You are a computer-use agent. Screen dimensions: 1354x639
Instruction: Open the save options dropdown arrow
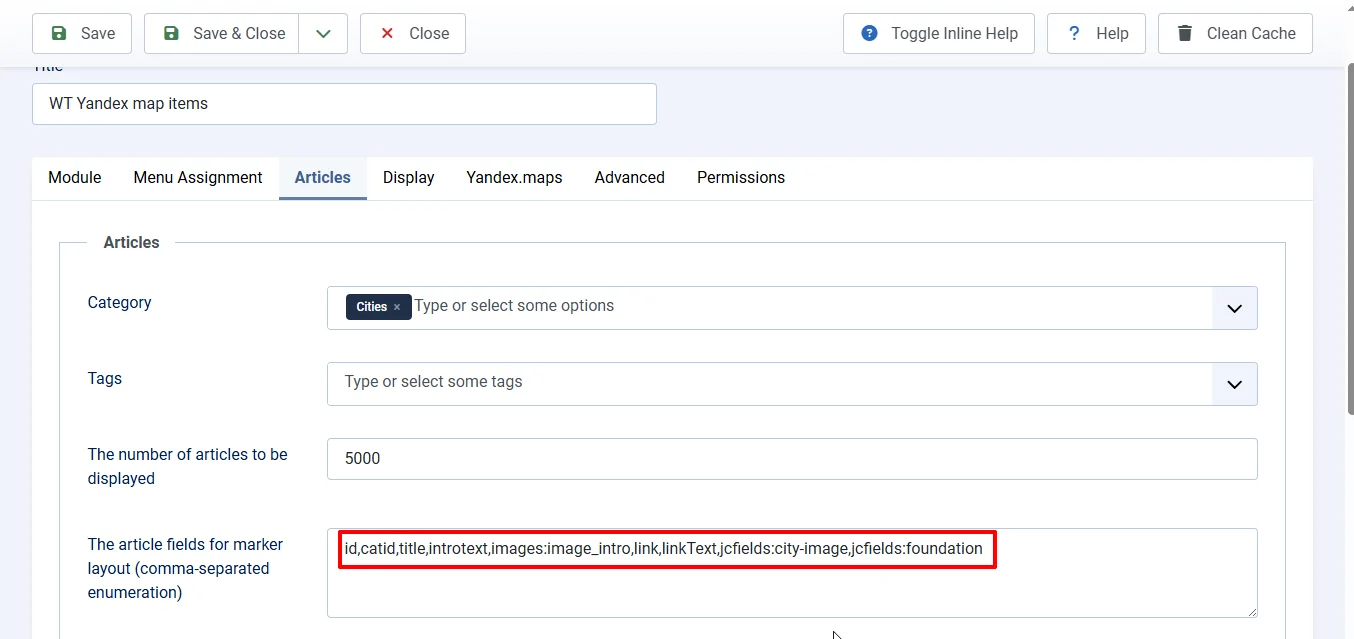323,33
